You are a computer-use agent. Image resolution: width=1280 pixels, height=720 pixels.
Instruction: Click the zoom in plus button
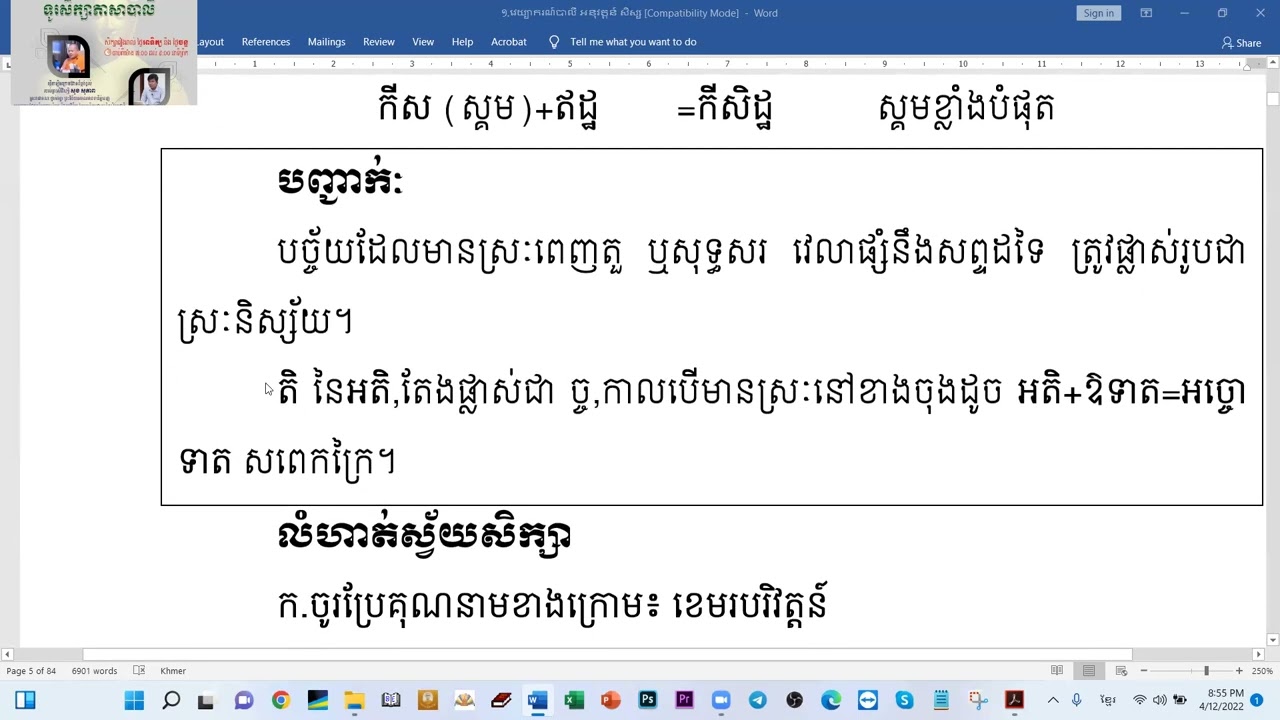1239,671
